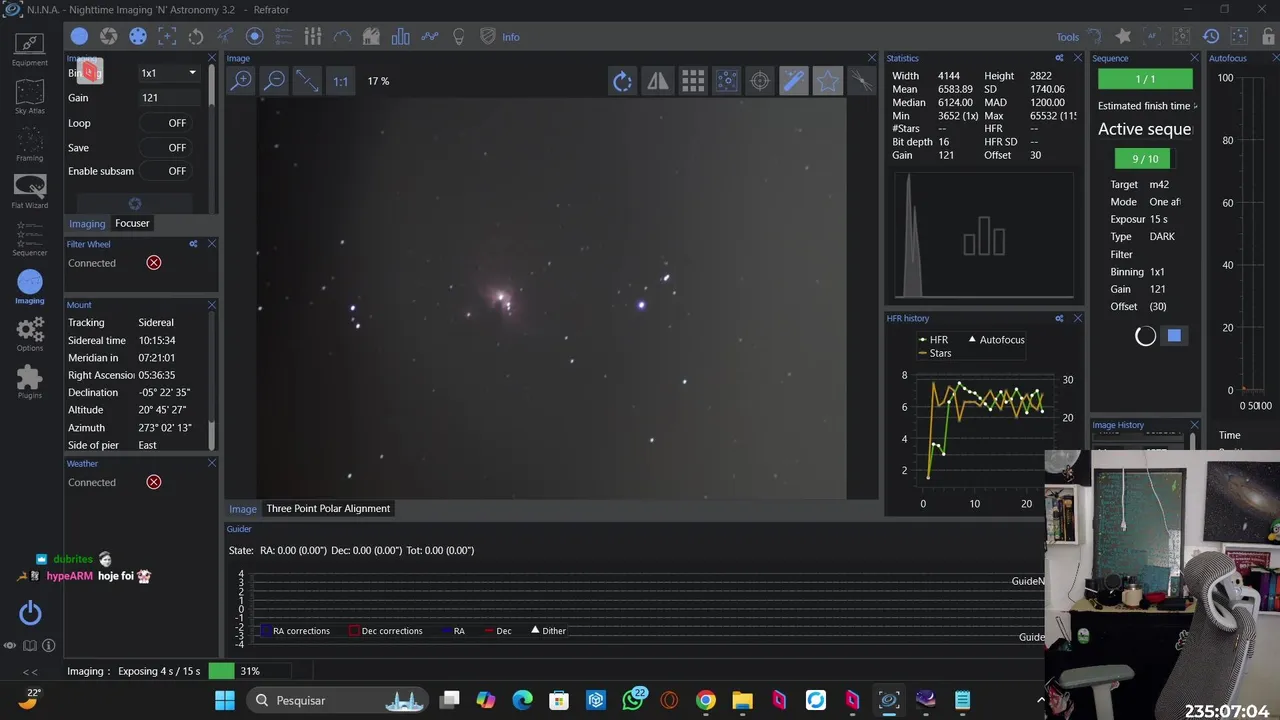This screenshot has height=720, width=1280.
Task: Click the power button icon in sidebar
Action: click(30, 612)
